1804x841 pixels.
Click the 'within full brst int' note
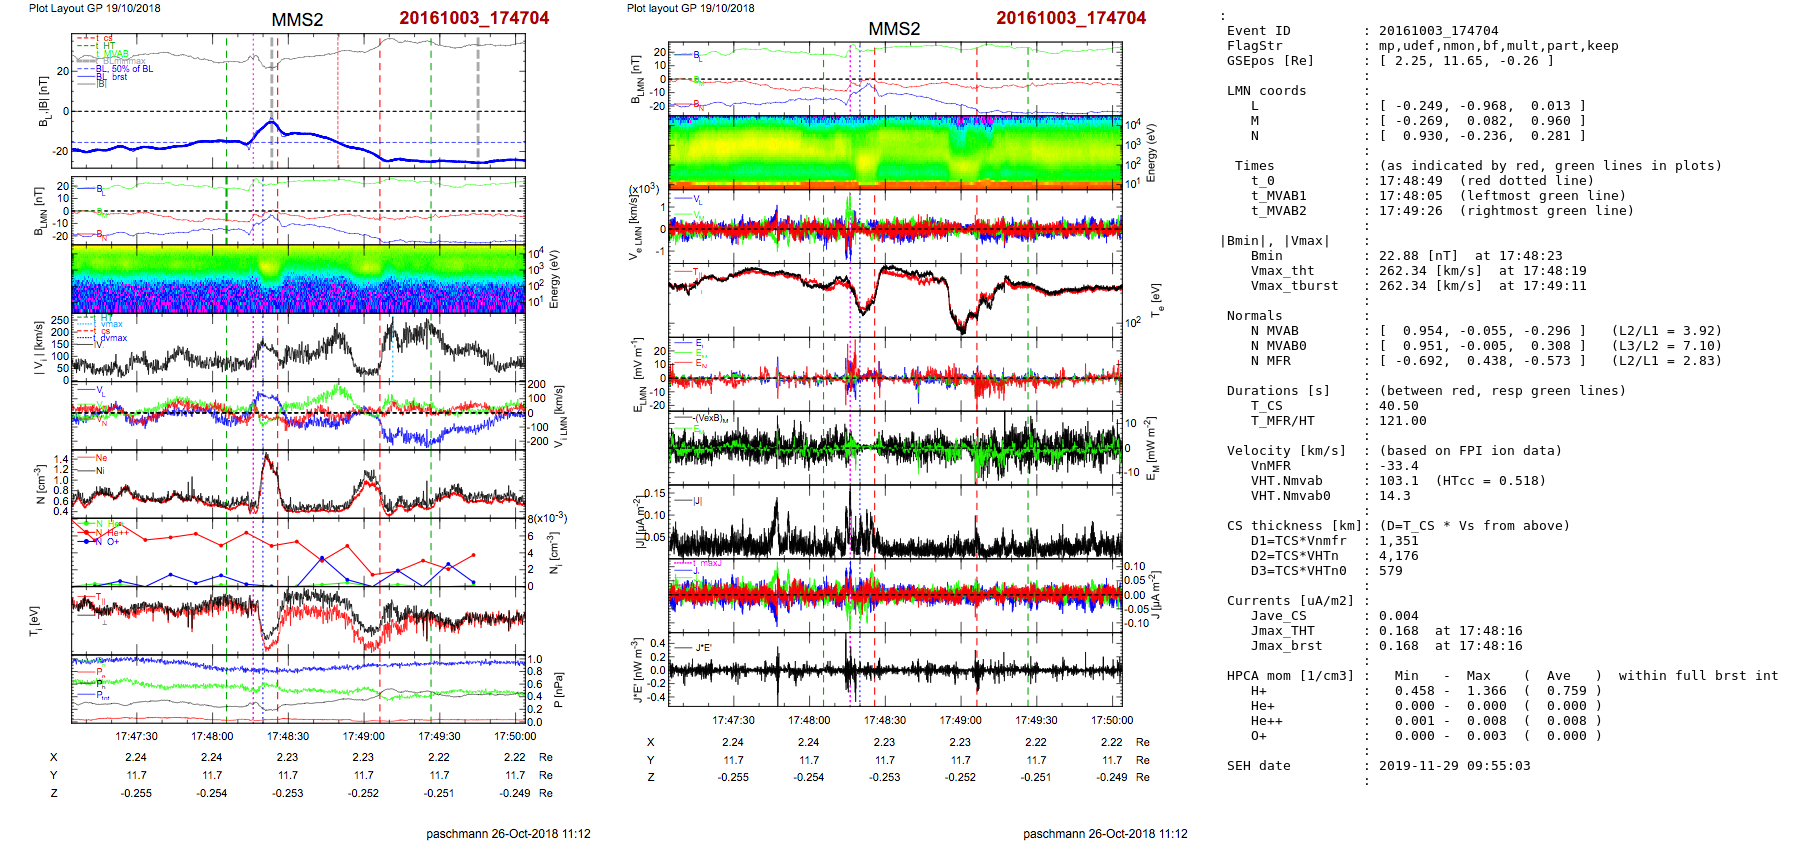(1698, 676)
